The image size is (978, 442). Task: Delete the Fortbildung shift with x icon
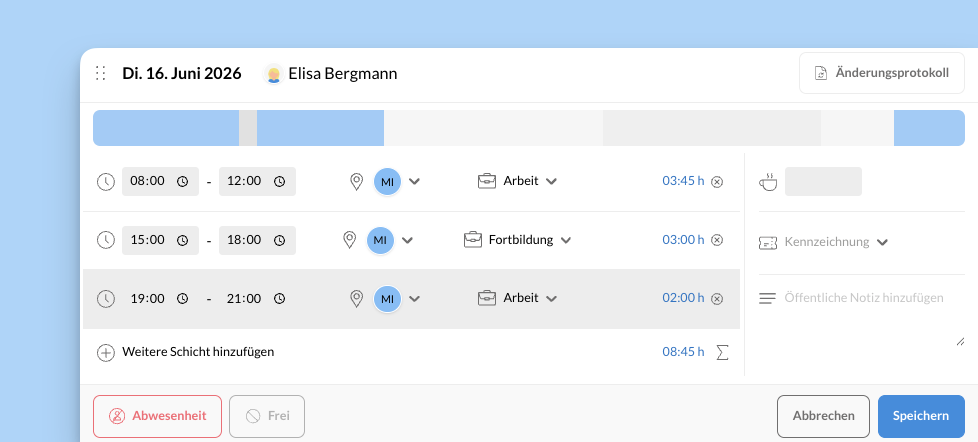[x=717, y=240]
